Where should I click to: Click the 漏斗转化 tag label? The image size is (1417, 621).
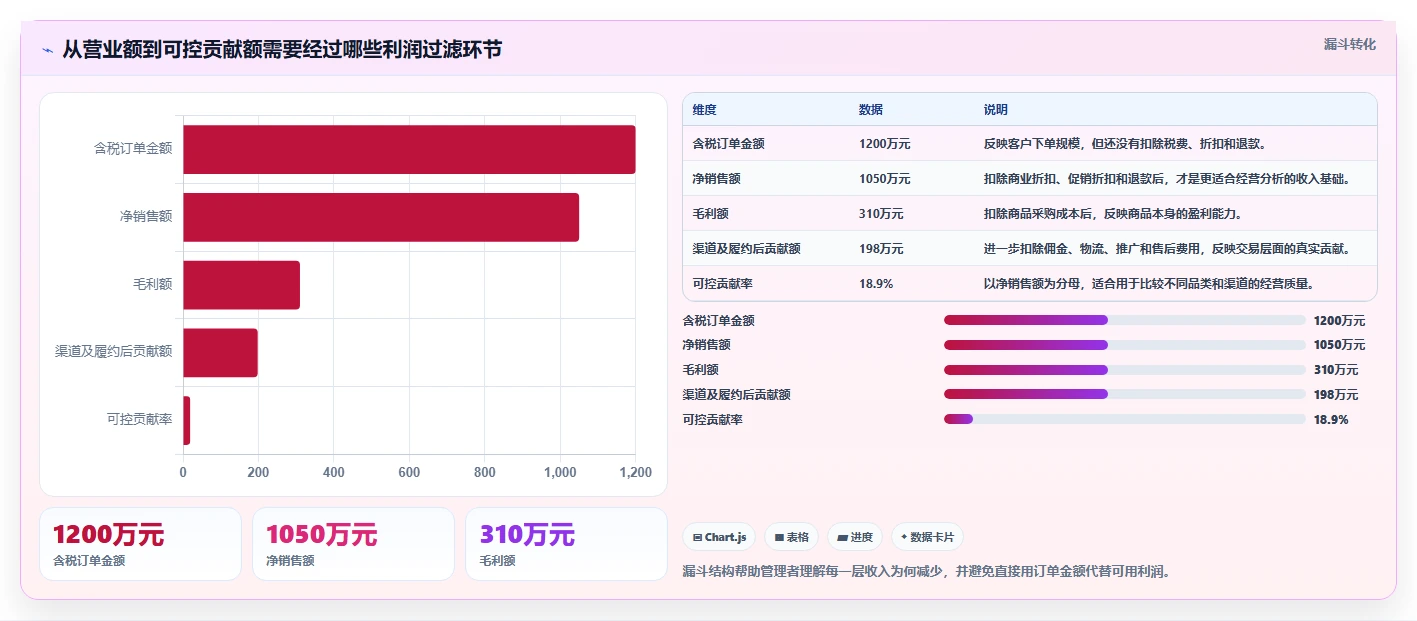click(x=1349, y=44)
